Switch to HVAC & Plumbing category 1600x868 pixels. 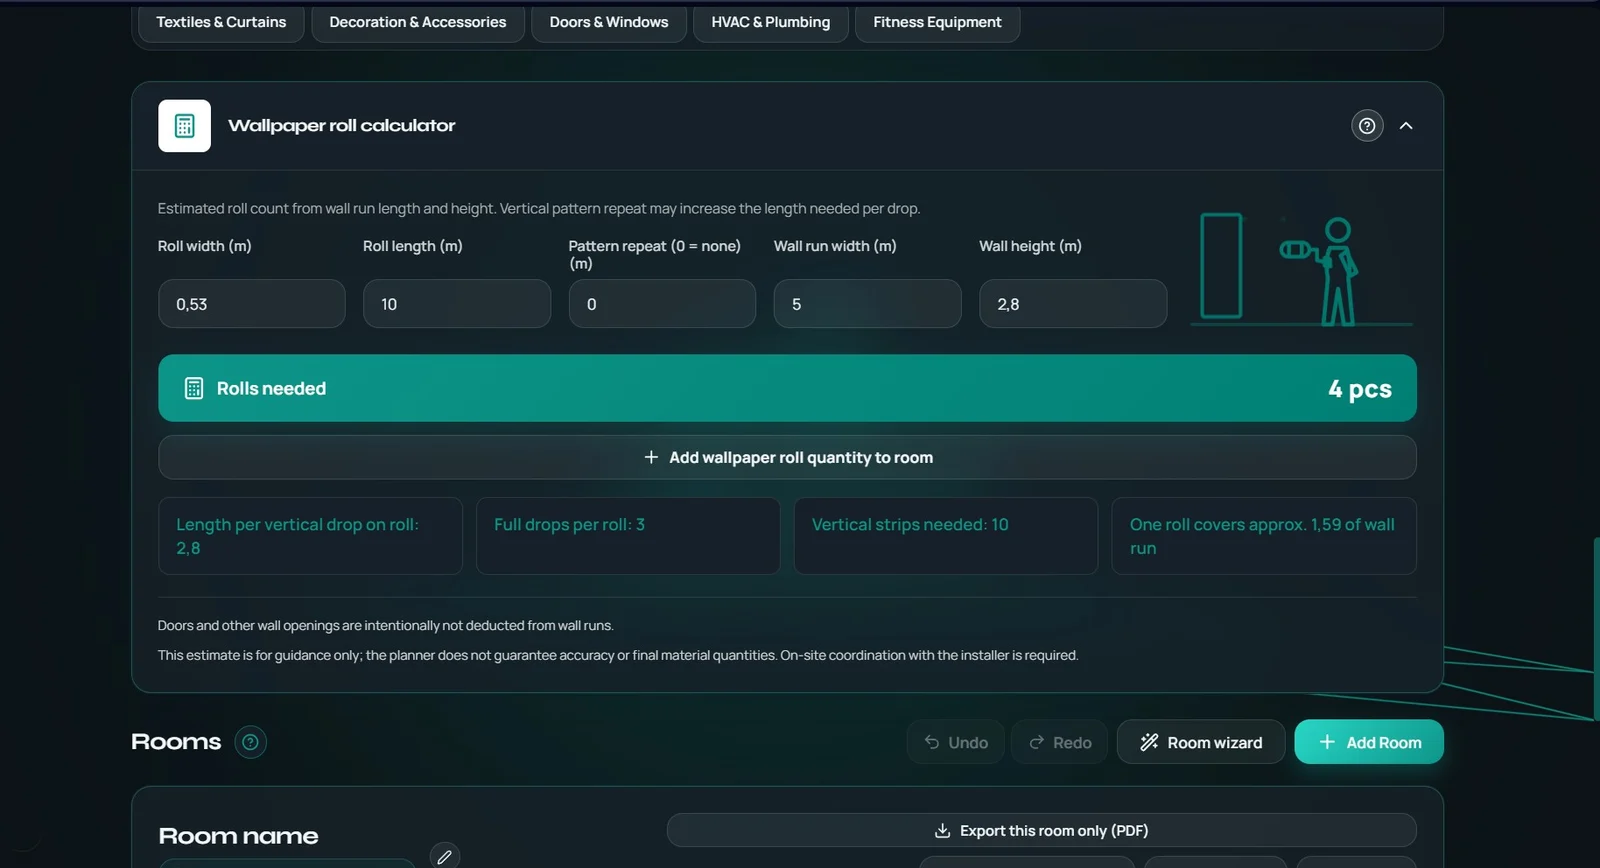tap(771, 22)
